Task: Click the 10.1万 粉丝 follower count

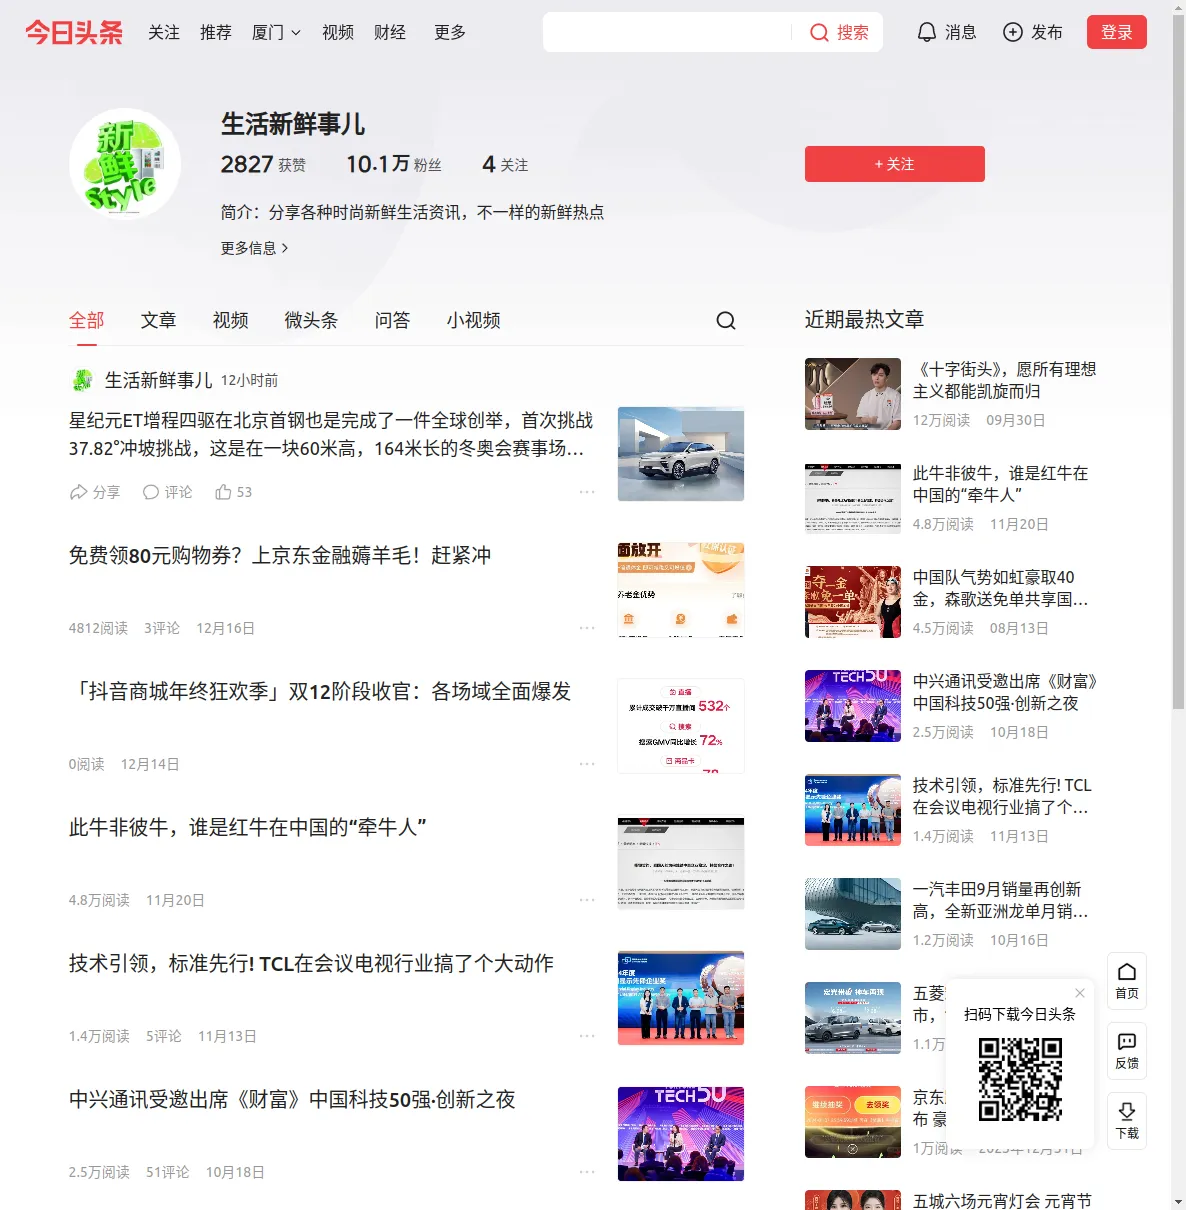Action: pyautogui.click(x=394, y=164)
